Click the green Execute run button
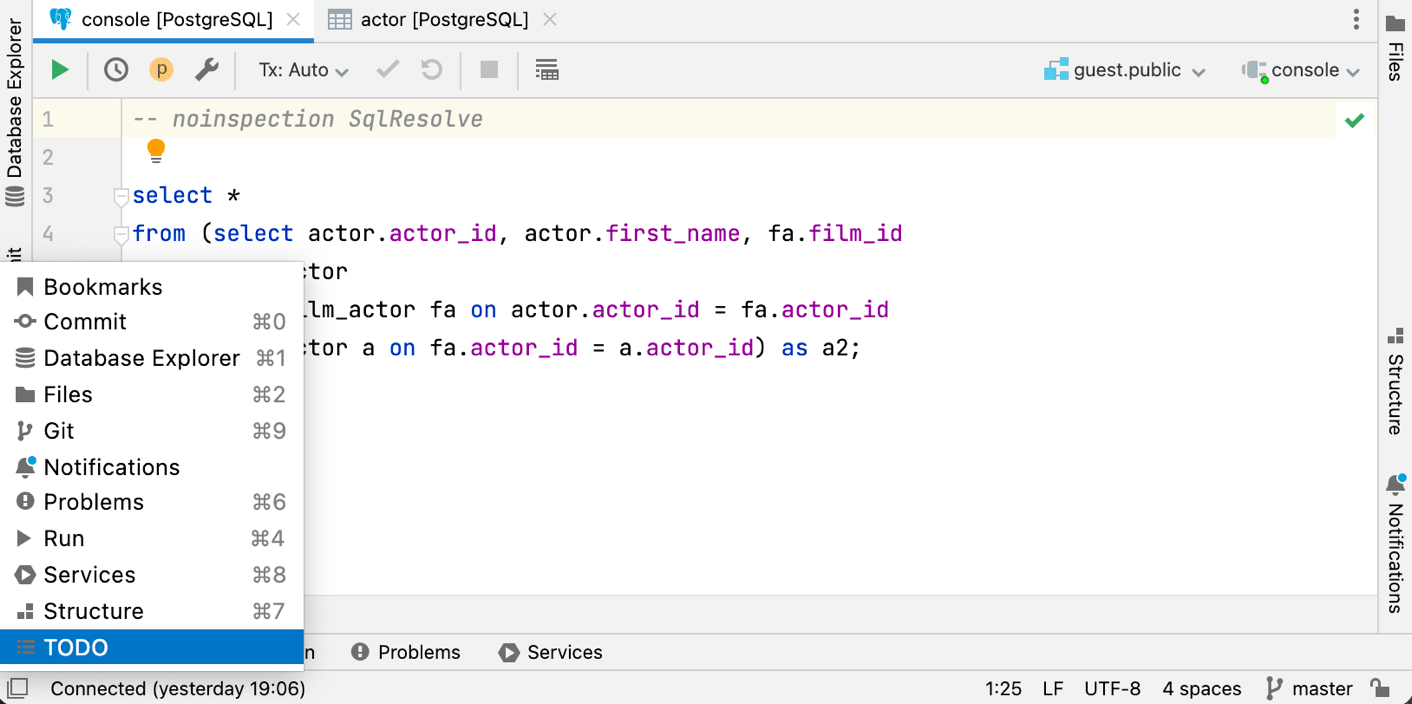 tap(60, 70)
